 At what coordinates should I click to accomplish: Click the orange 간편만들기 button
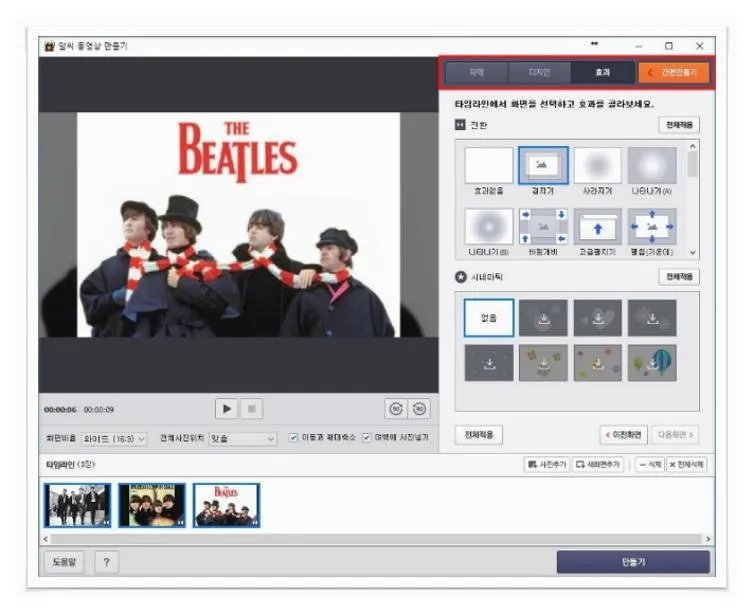pyautogui.click(x=673, y=73)
